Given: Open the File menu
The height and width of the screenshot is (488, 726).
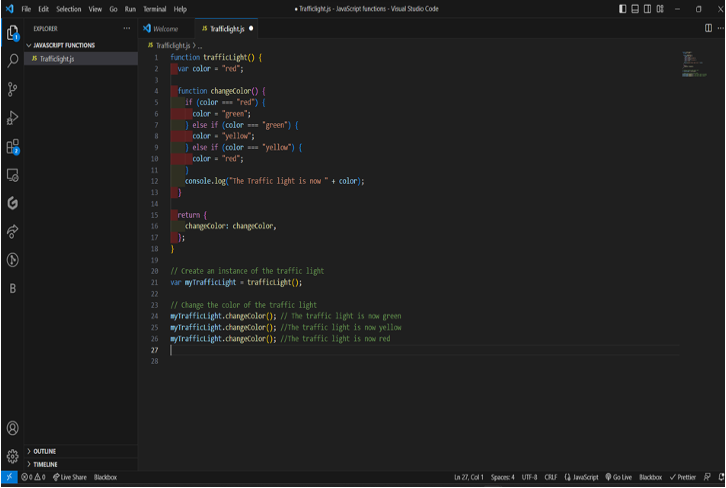Looking at the screenshot, I should click(x=26, y=9).
